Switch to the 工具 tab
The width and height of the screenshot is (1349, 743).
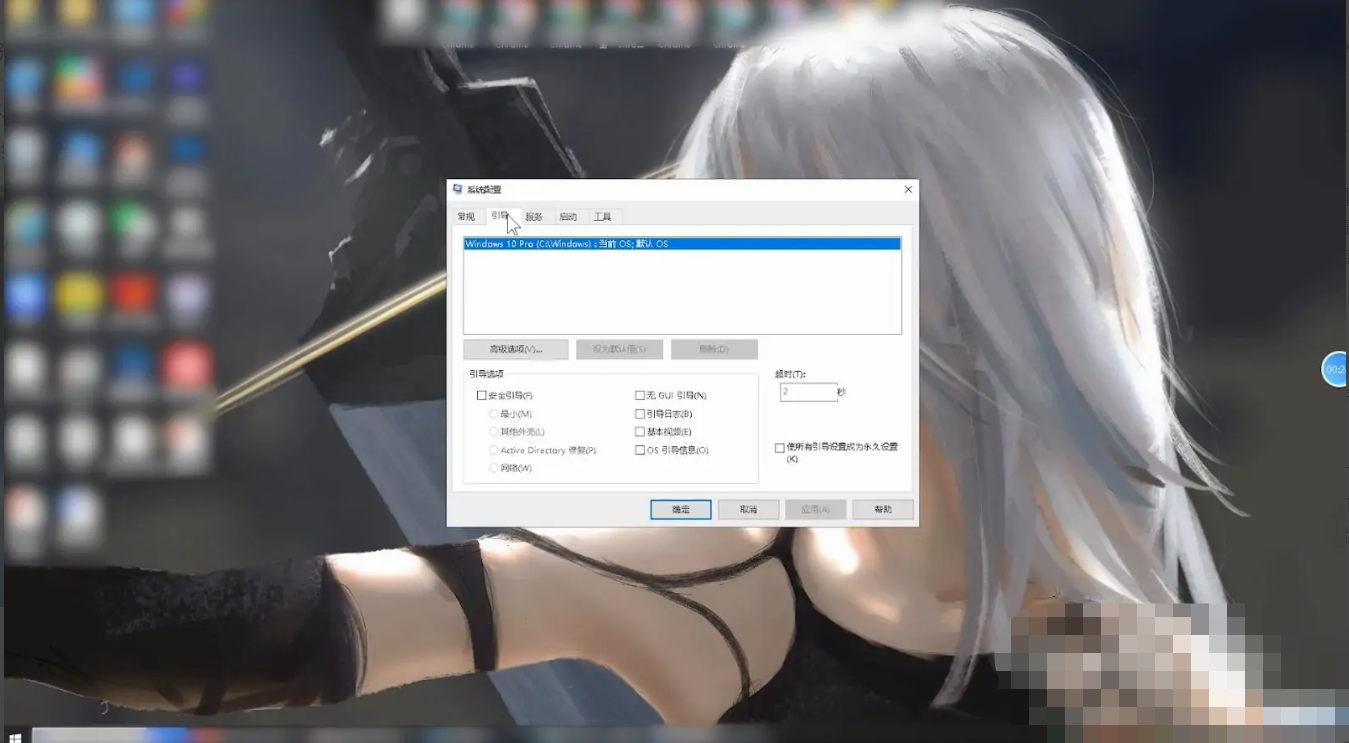602,217
